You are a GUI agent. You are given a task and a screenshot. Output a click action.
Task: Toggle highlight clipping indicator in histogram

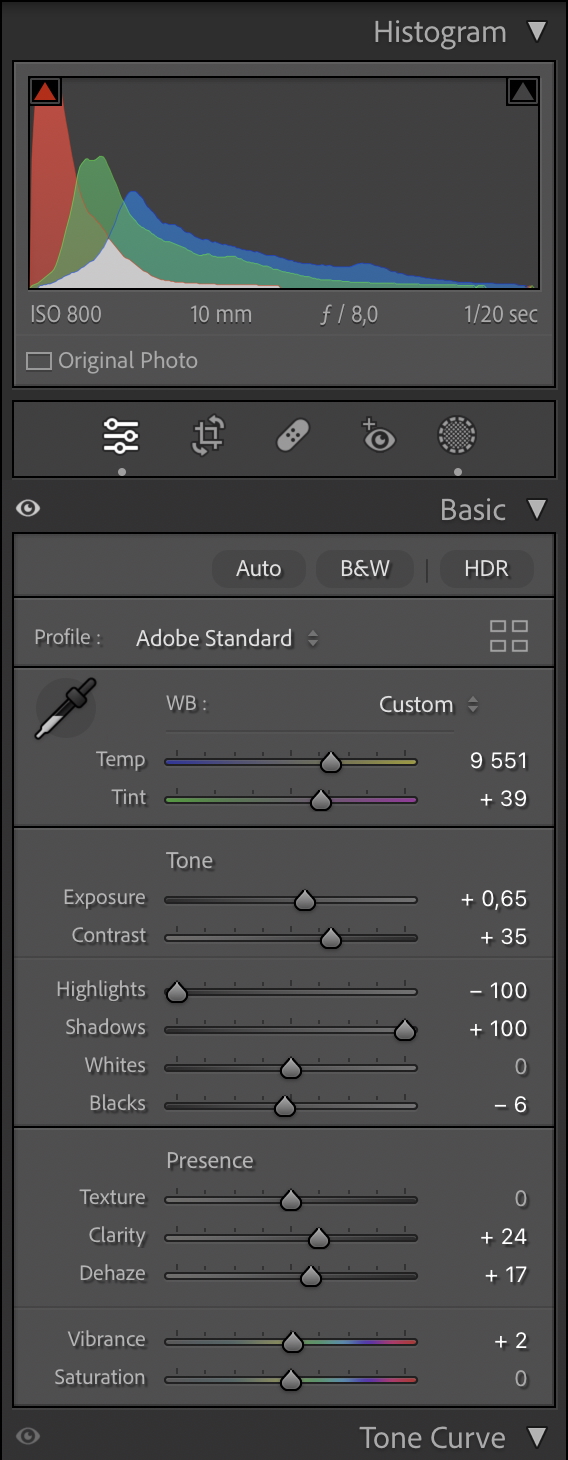[x=523, y=92]
